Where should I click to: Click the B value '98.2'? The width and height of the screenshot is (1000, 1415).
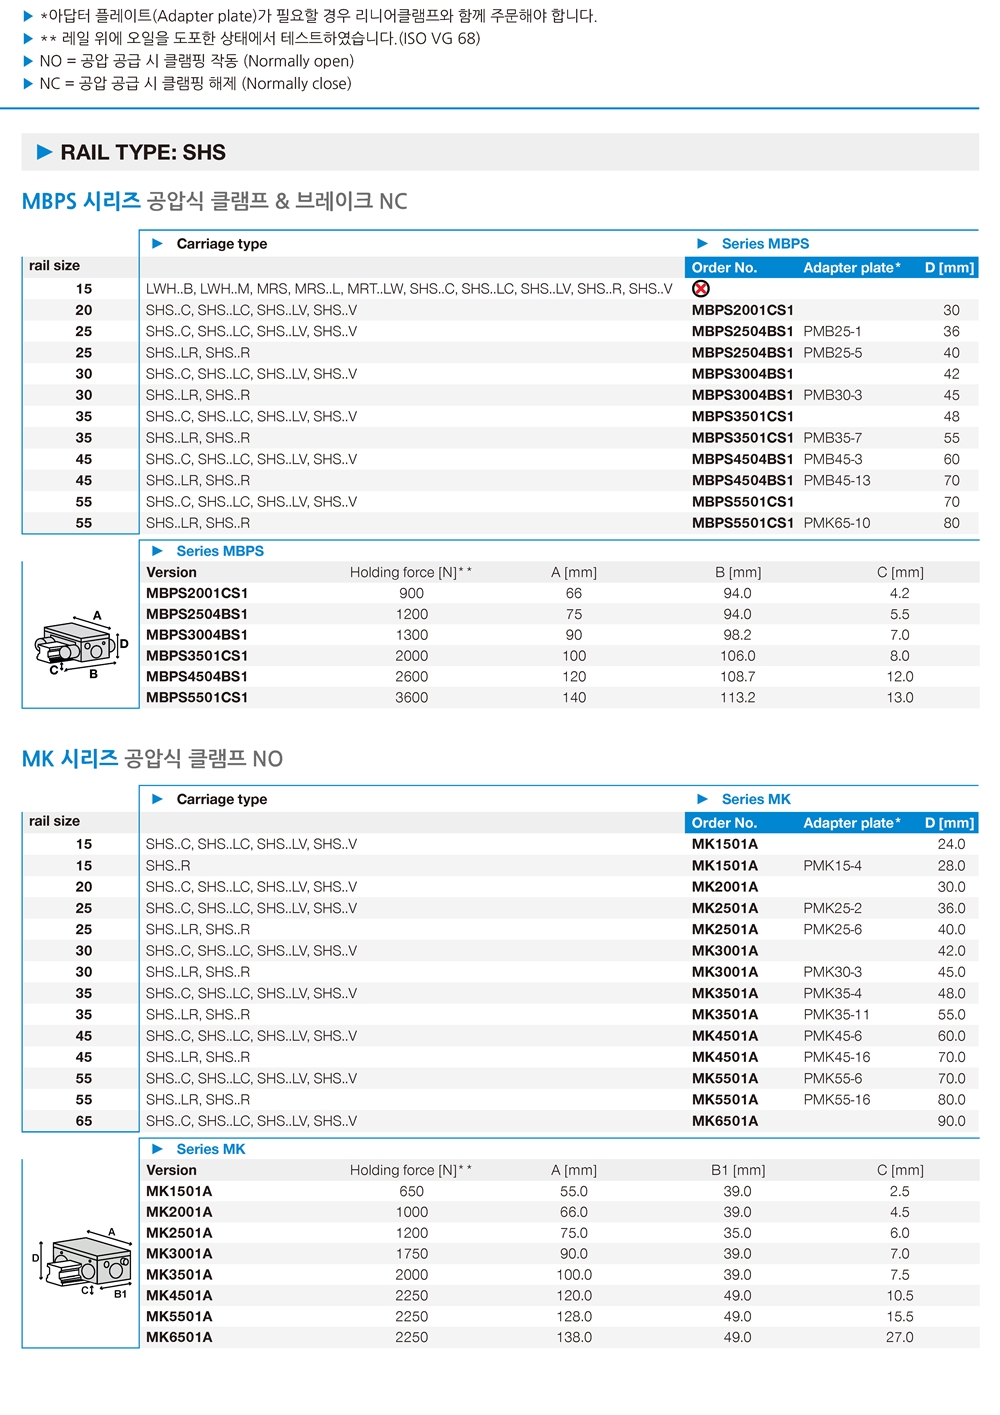tap(738, 635)
